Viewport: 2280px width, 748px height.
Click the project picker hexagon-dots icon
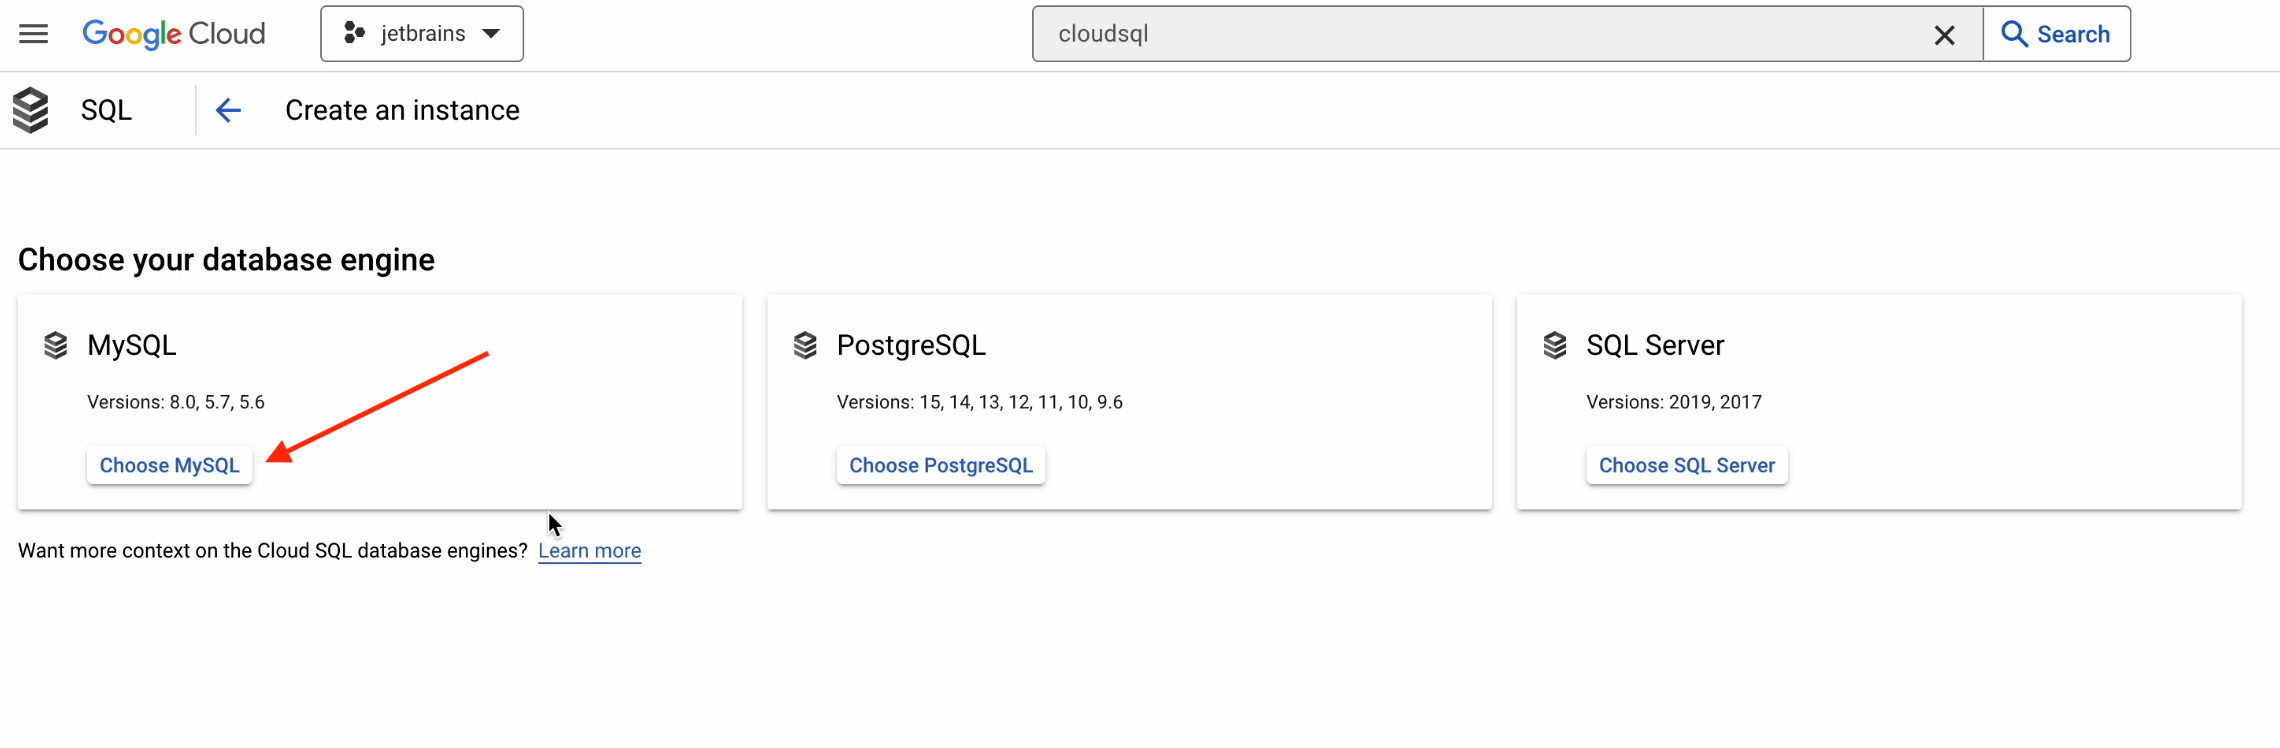coord(354,34)
